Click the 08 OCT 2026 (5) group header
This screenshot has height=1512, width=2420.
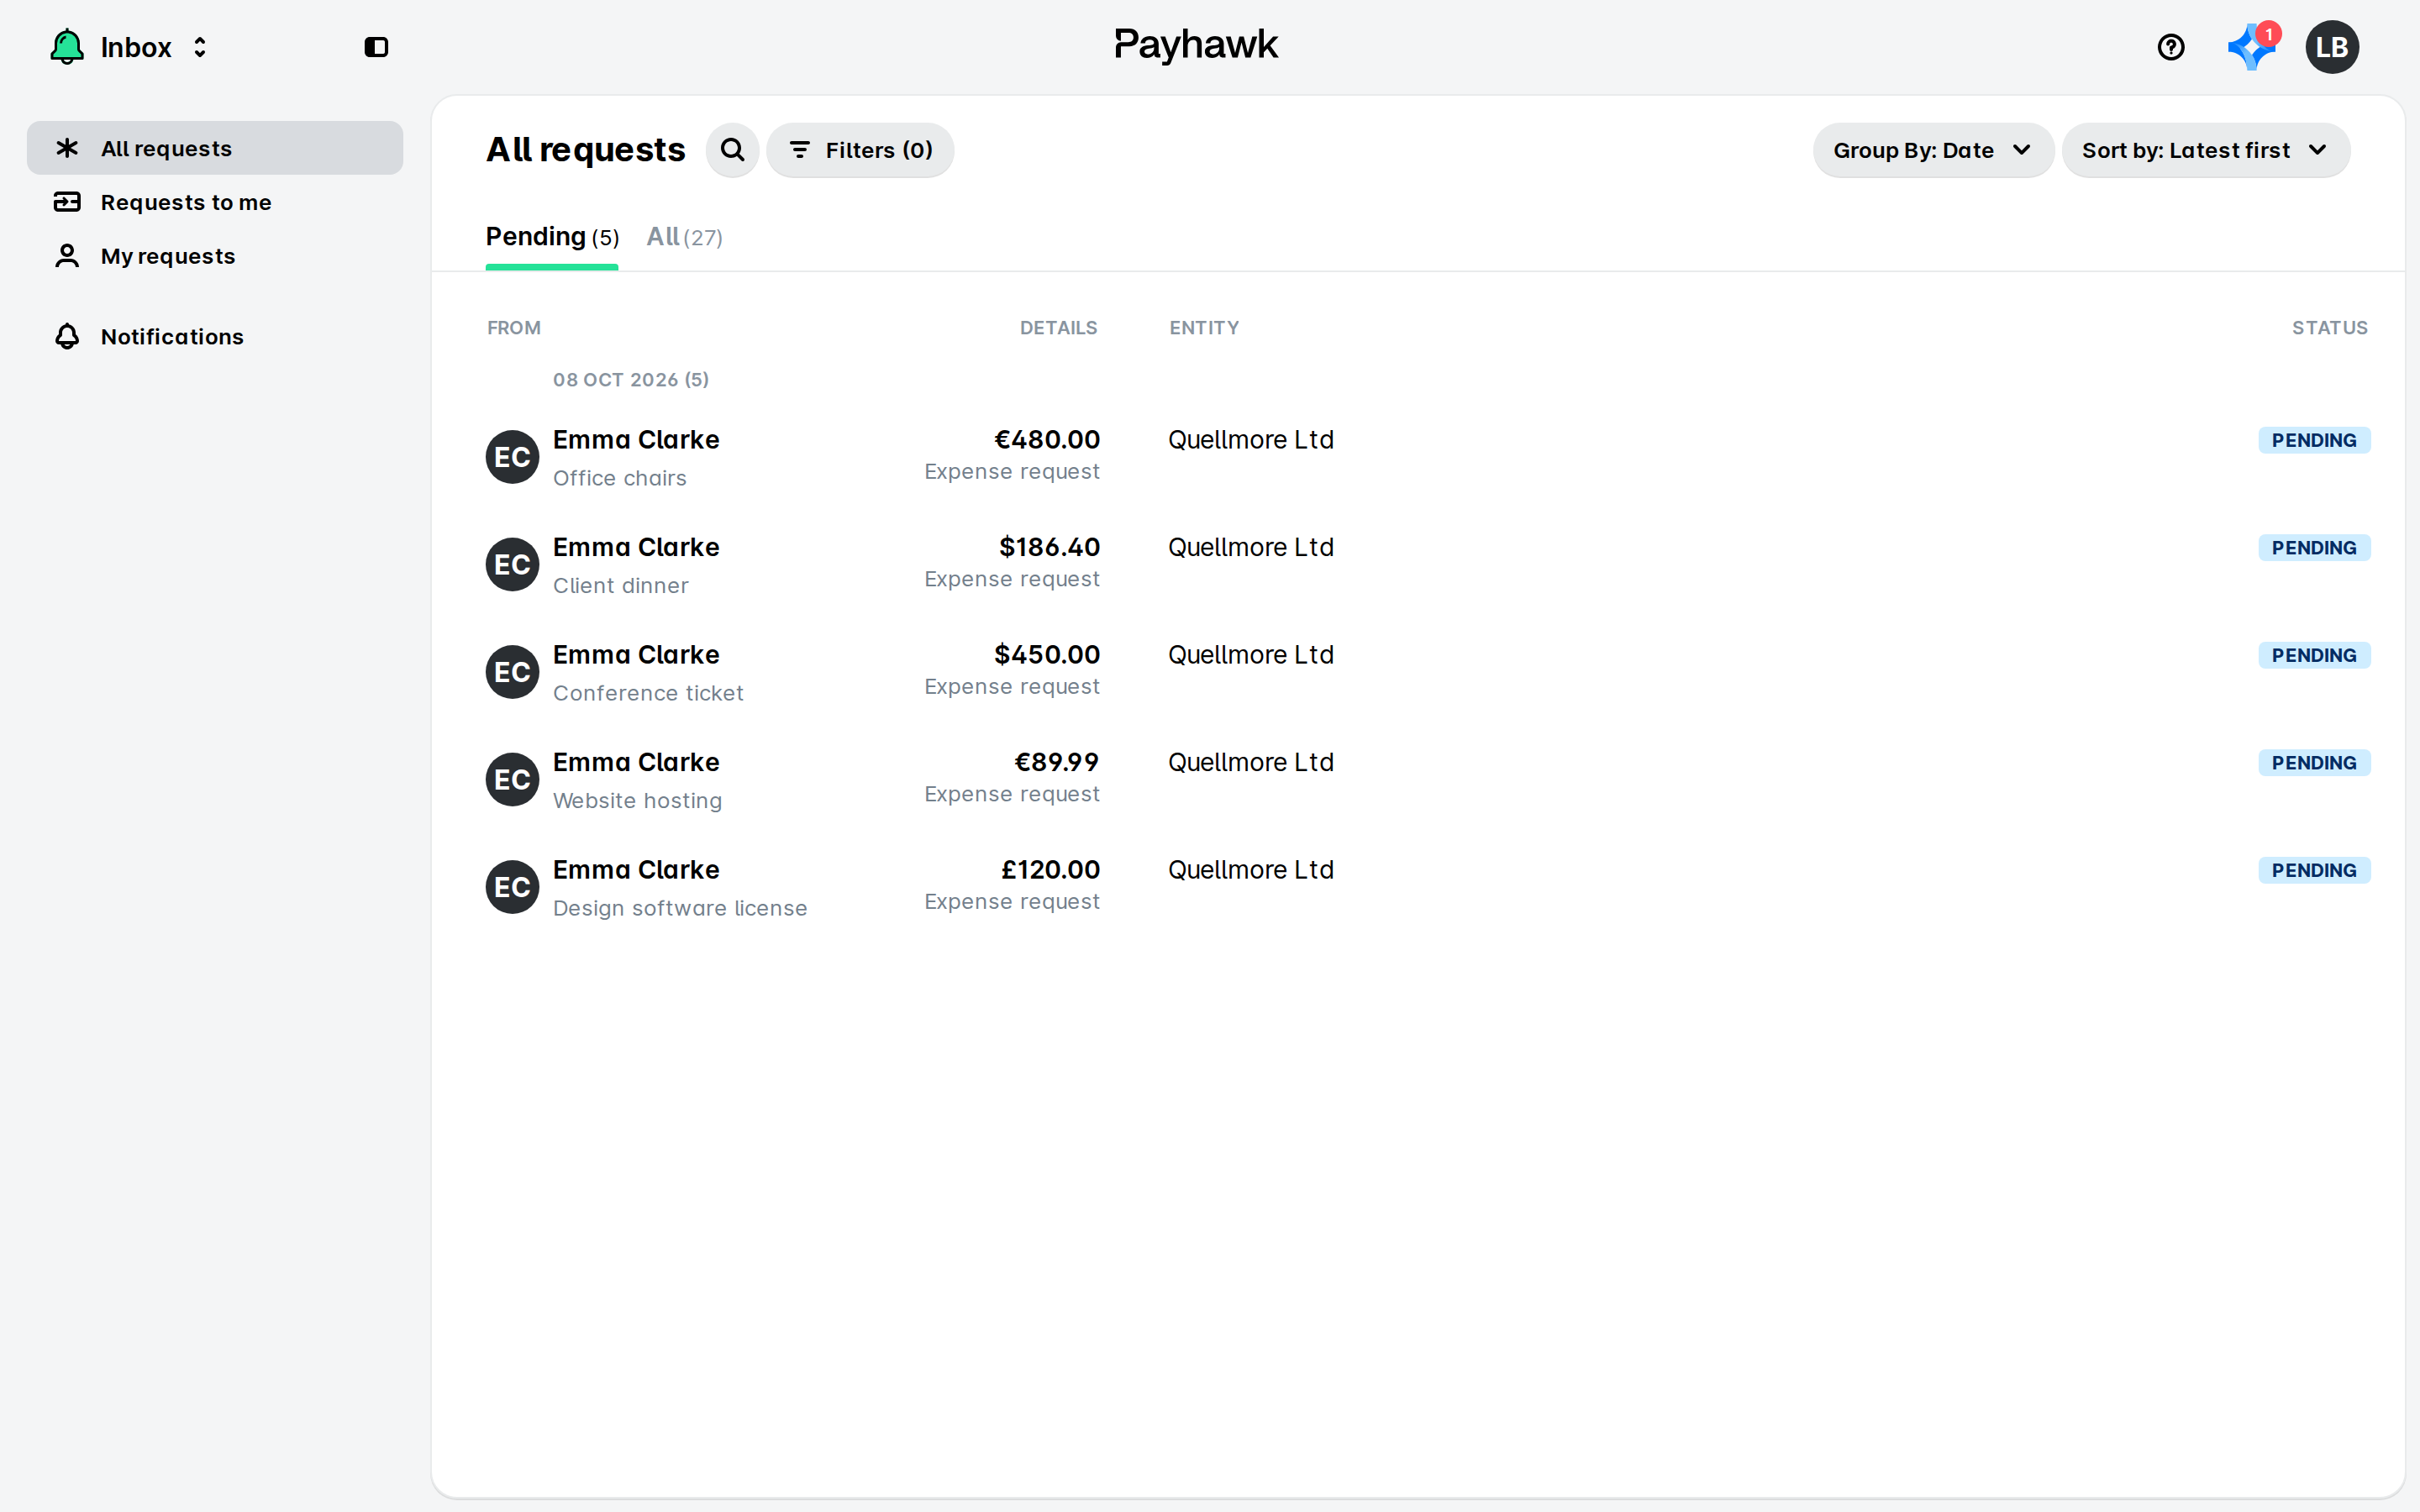coord(631,380)
